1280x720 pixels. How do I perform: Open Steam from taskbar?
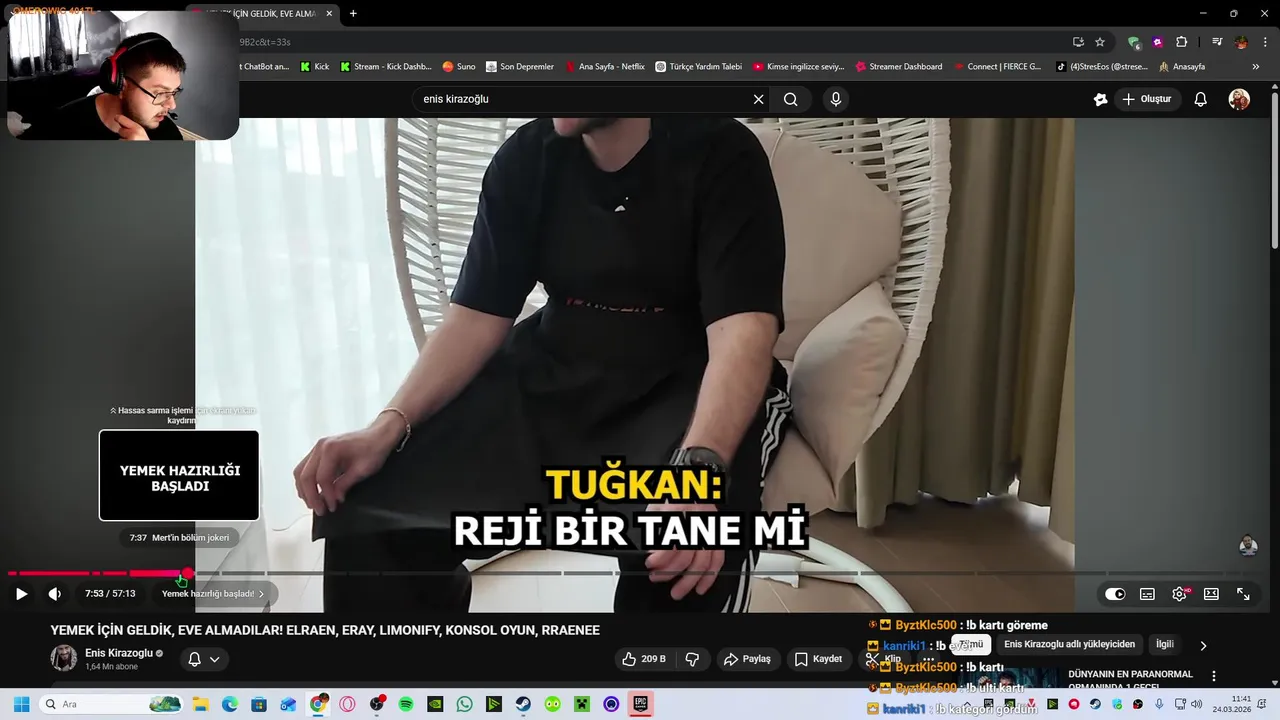523,704
